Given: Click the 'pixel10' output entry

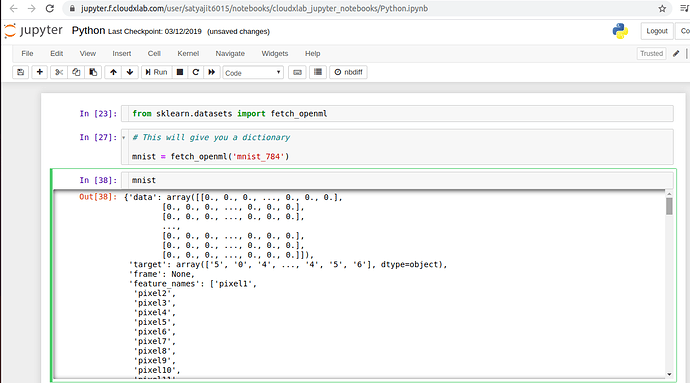Looking at the screenshot, I should pos(157,370).
